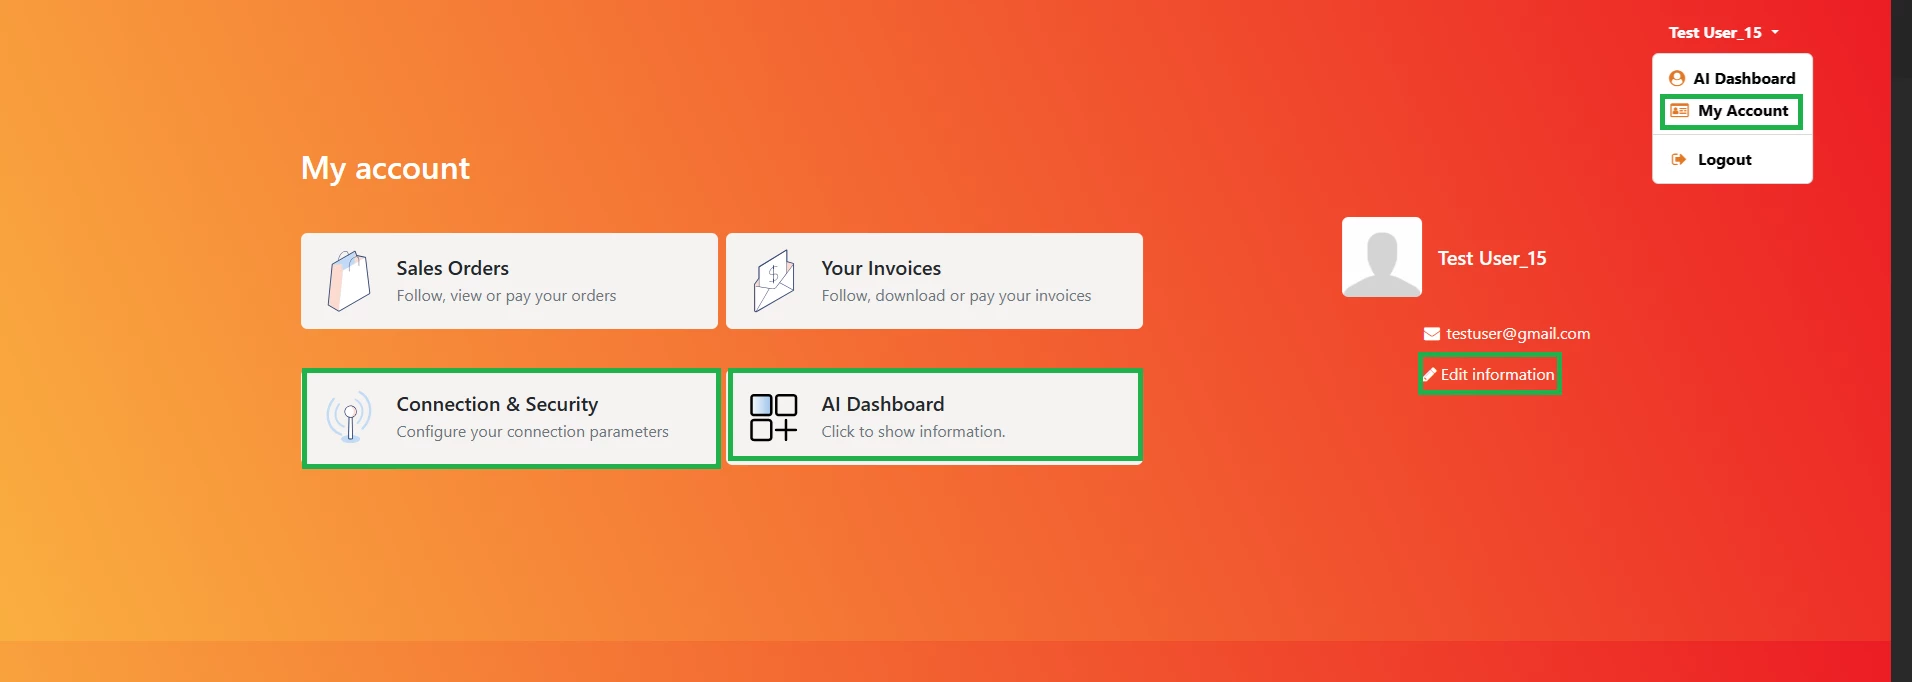The image size is (1912, 682).
Task: Open the Sales Orders card
Action: pos(509,281)
